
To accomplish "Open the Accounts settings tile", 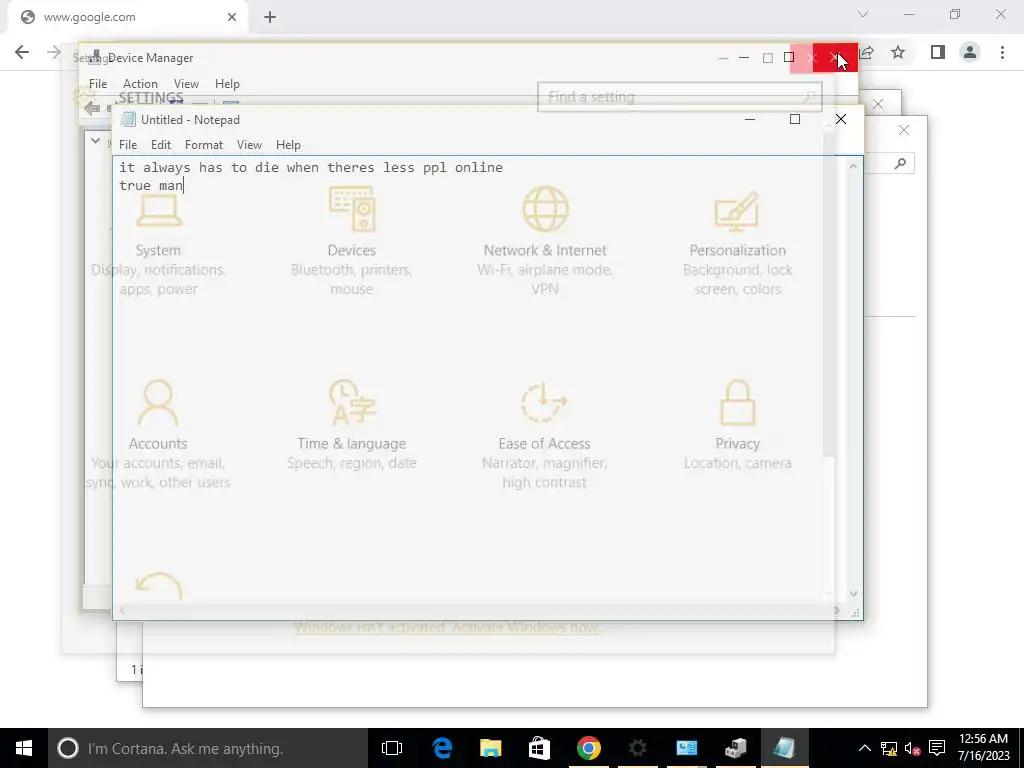I will 158,434.
